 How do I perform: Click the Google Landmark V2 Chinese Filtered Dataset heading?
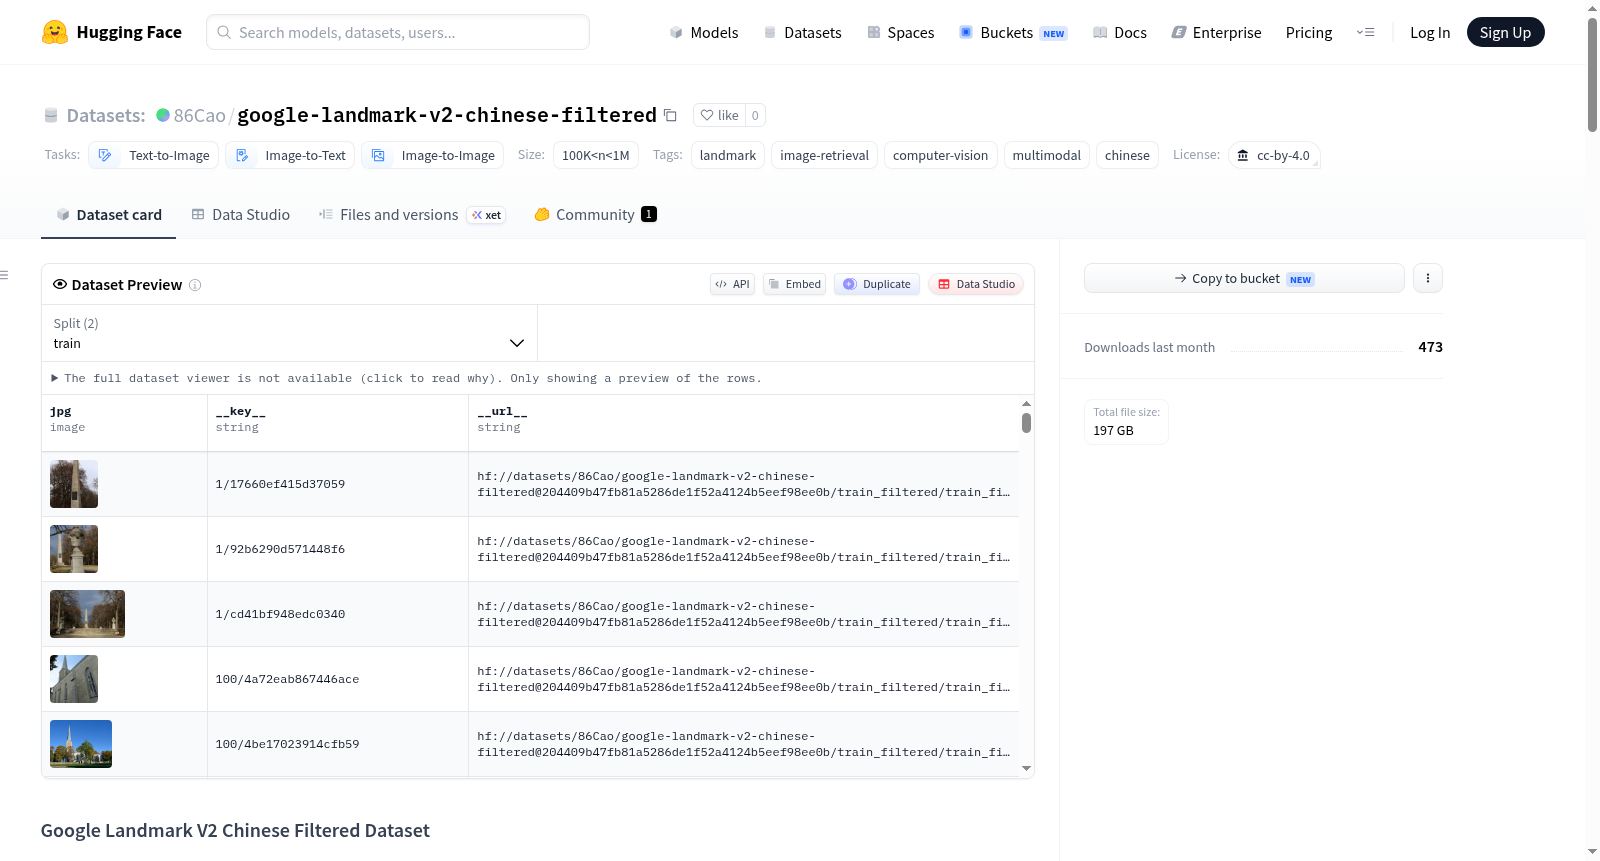[235, 830]
